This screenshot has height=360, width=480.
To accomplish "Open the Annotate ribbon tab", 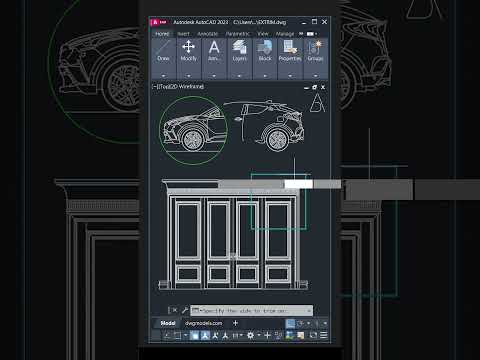I will coord(207,34).
